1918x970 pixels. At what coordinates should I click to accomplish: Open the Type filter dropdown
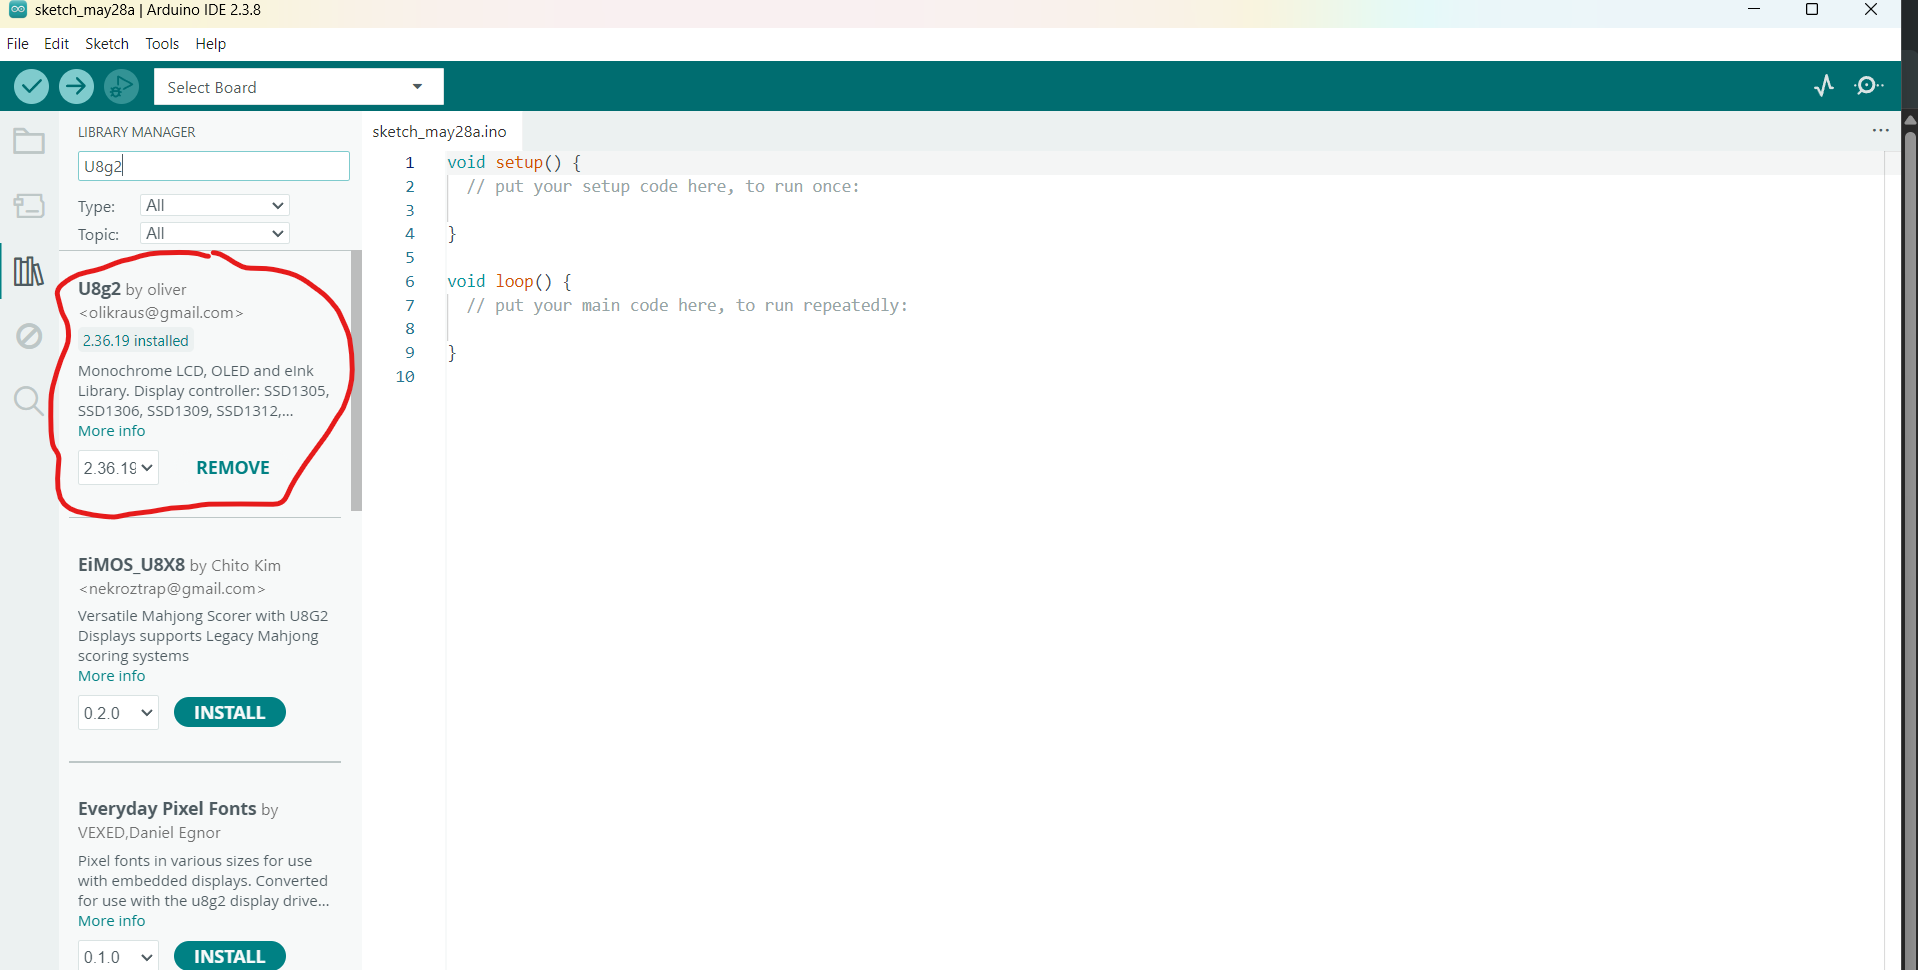click(215, 205)
